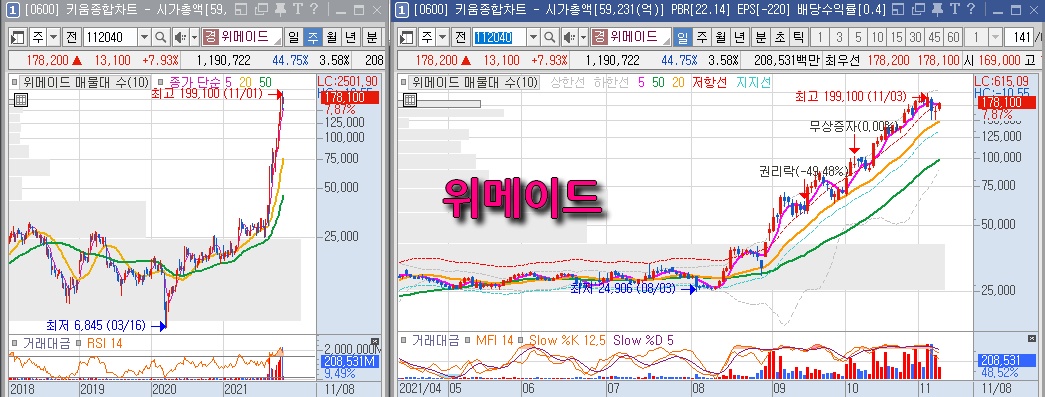Image resolution: width=1045 pixels, height=397 pixels.
Task: Click the stock code field in left chart
Action: 111,37
